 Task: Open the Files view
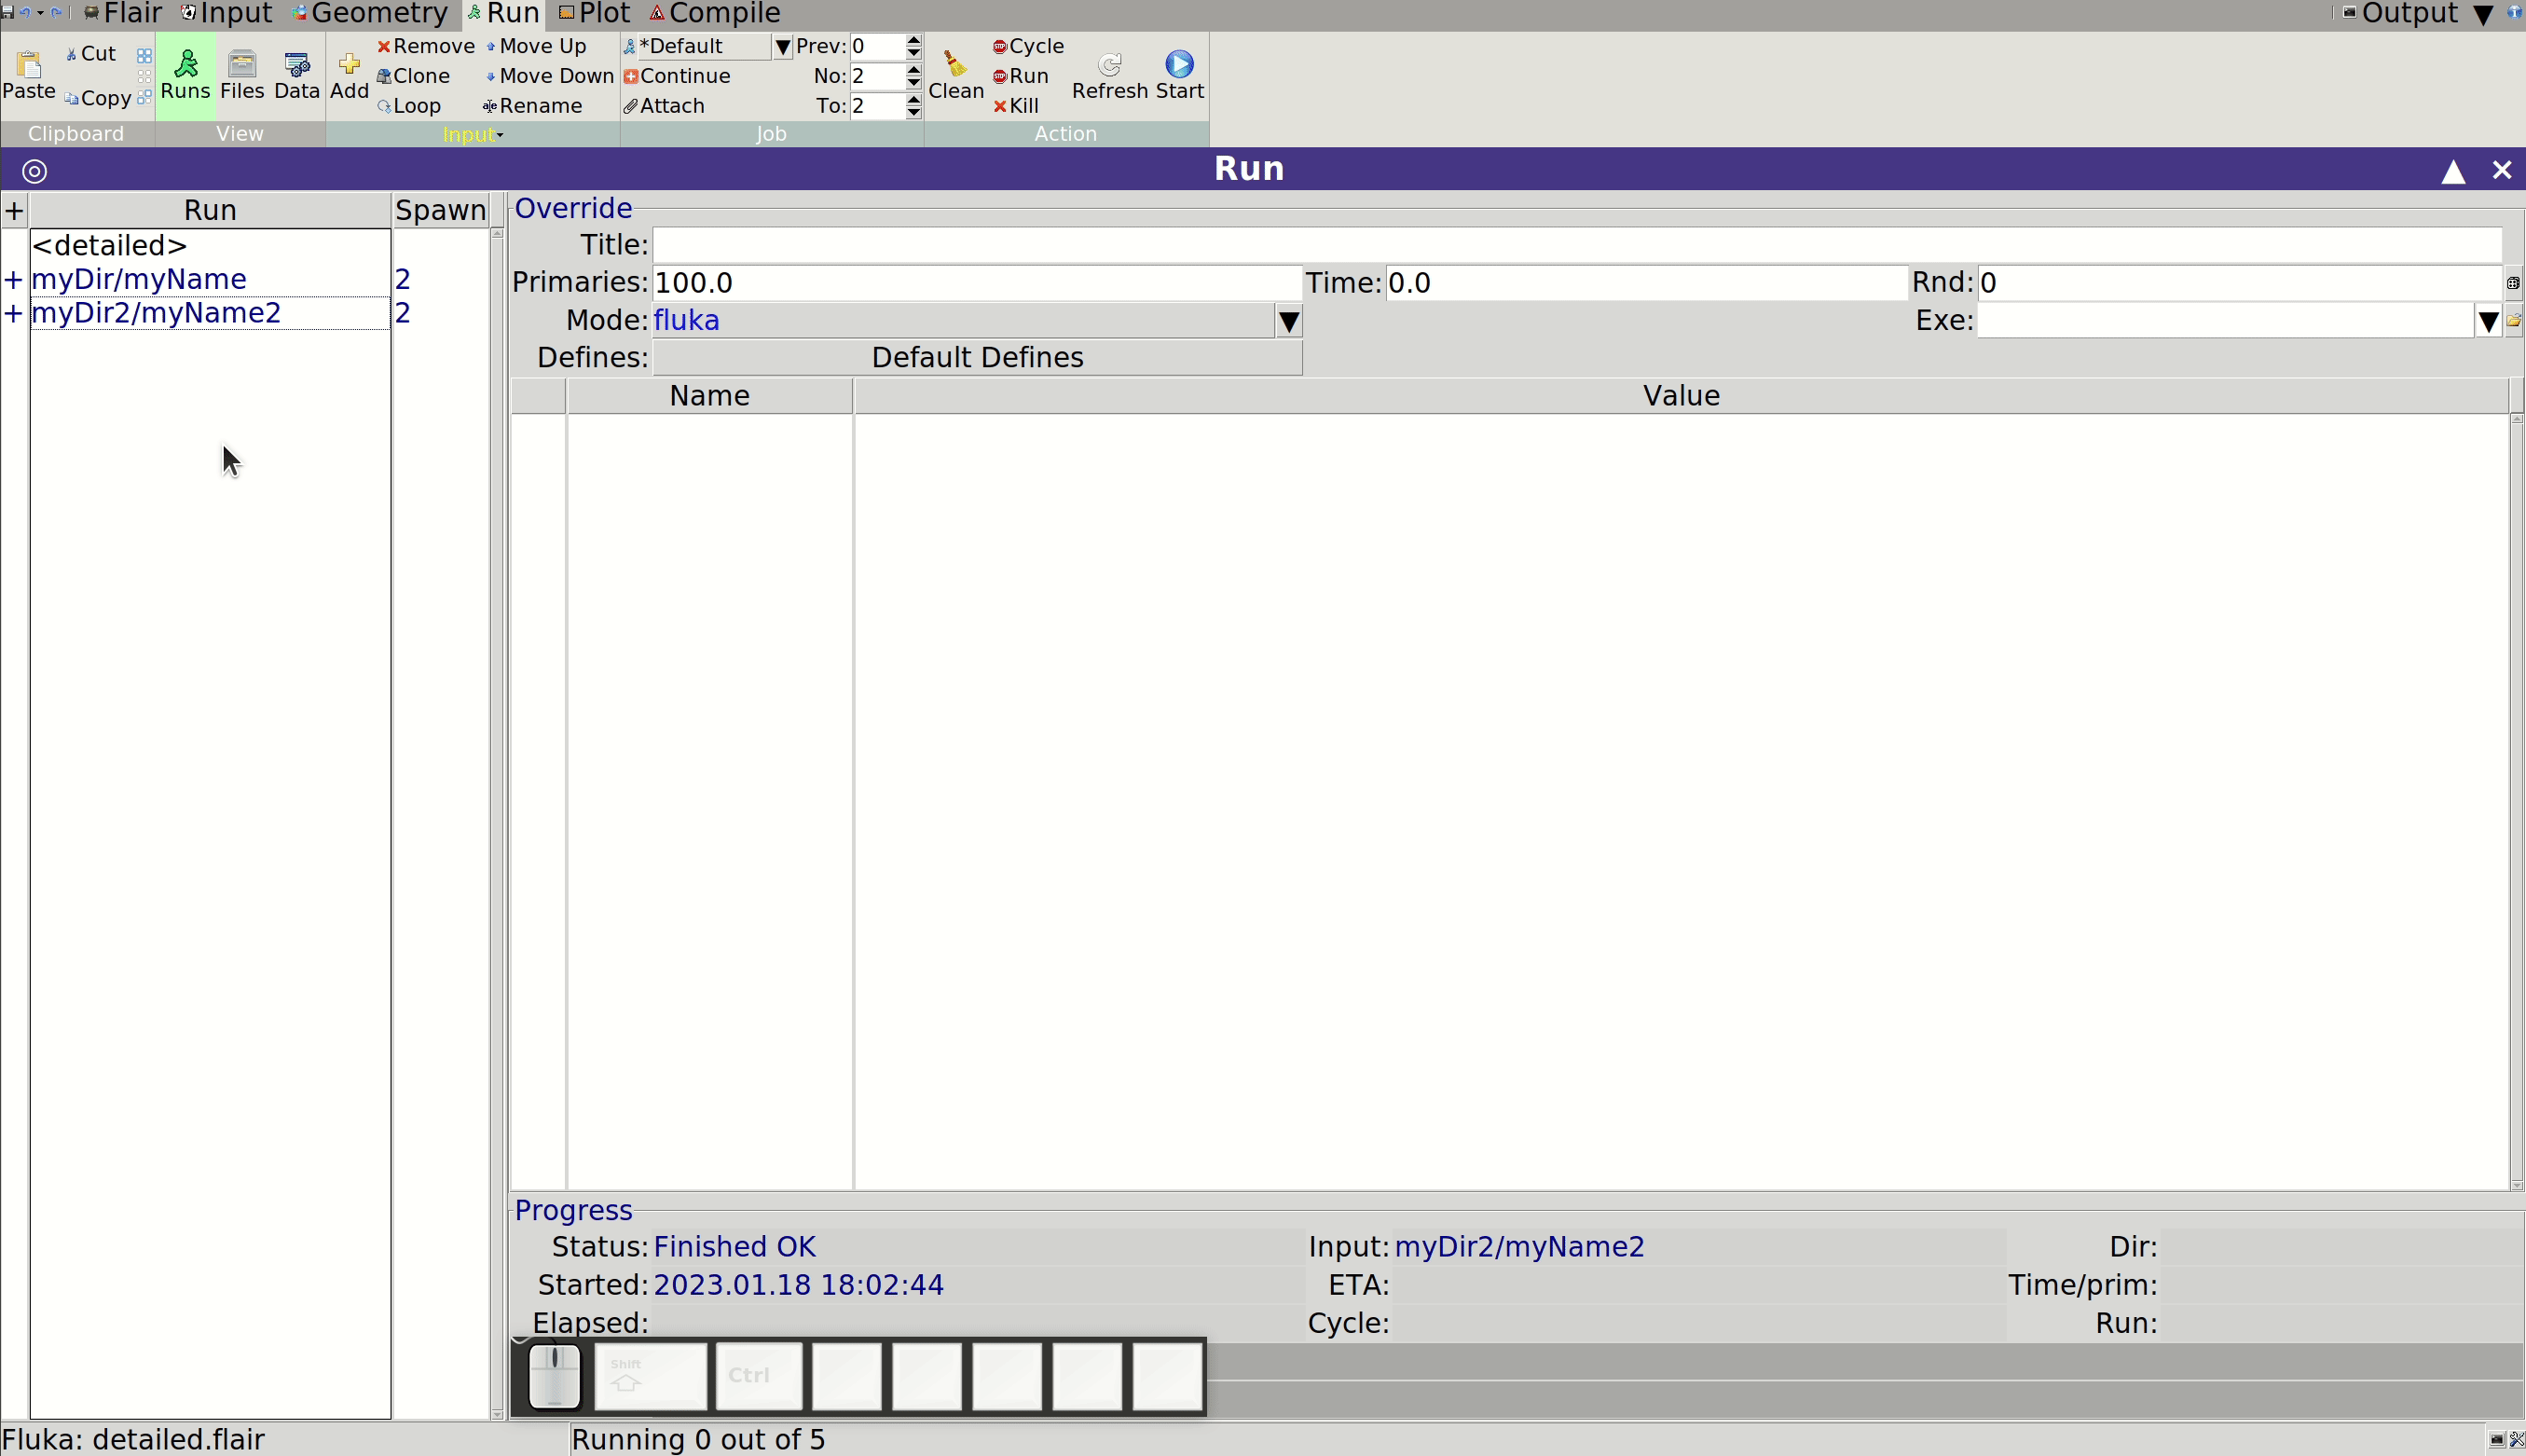[x=241, y=64]
